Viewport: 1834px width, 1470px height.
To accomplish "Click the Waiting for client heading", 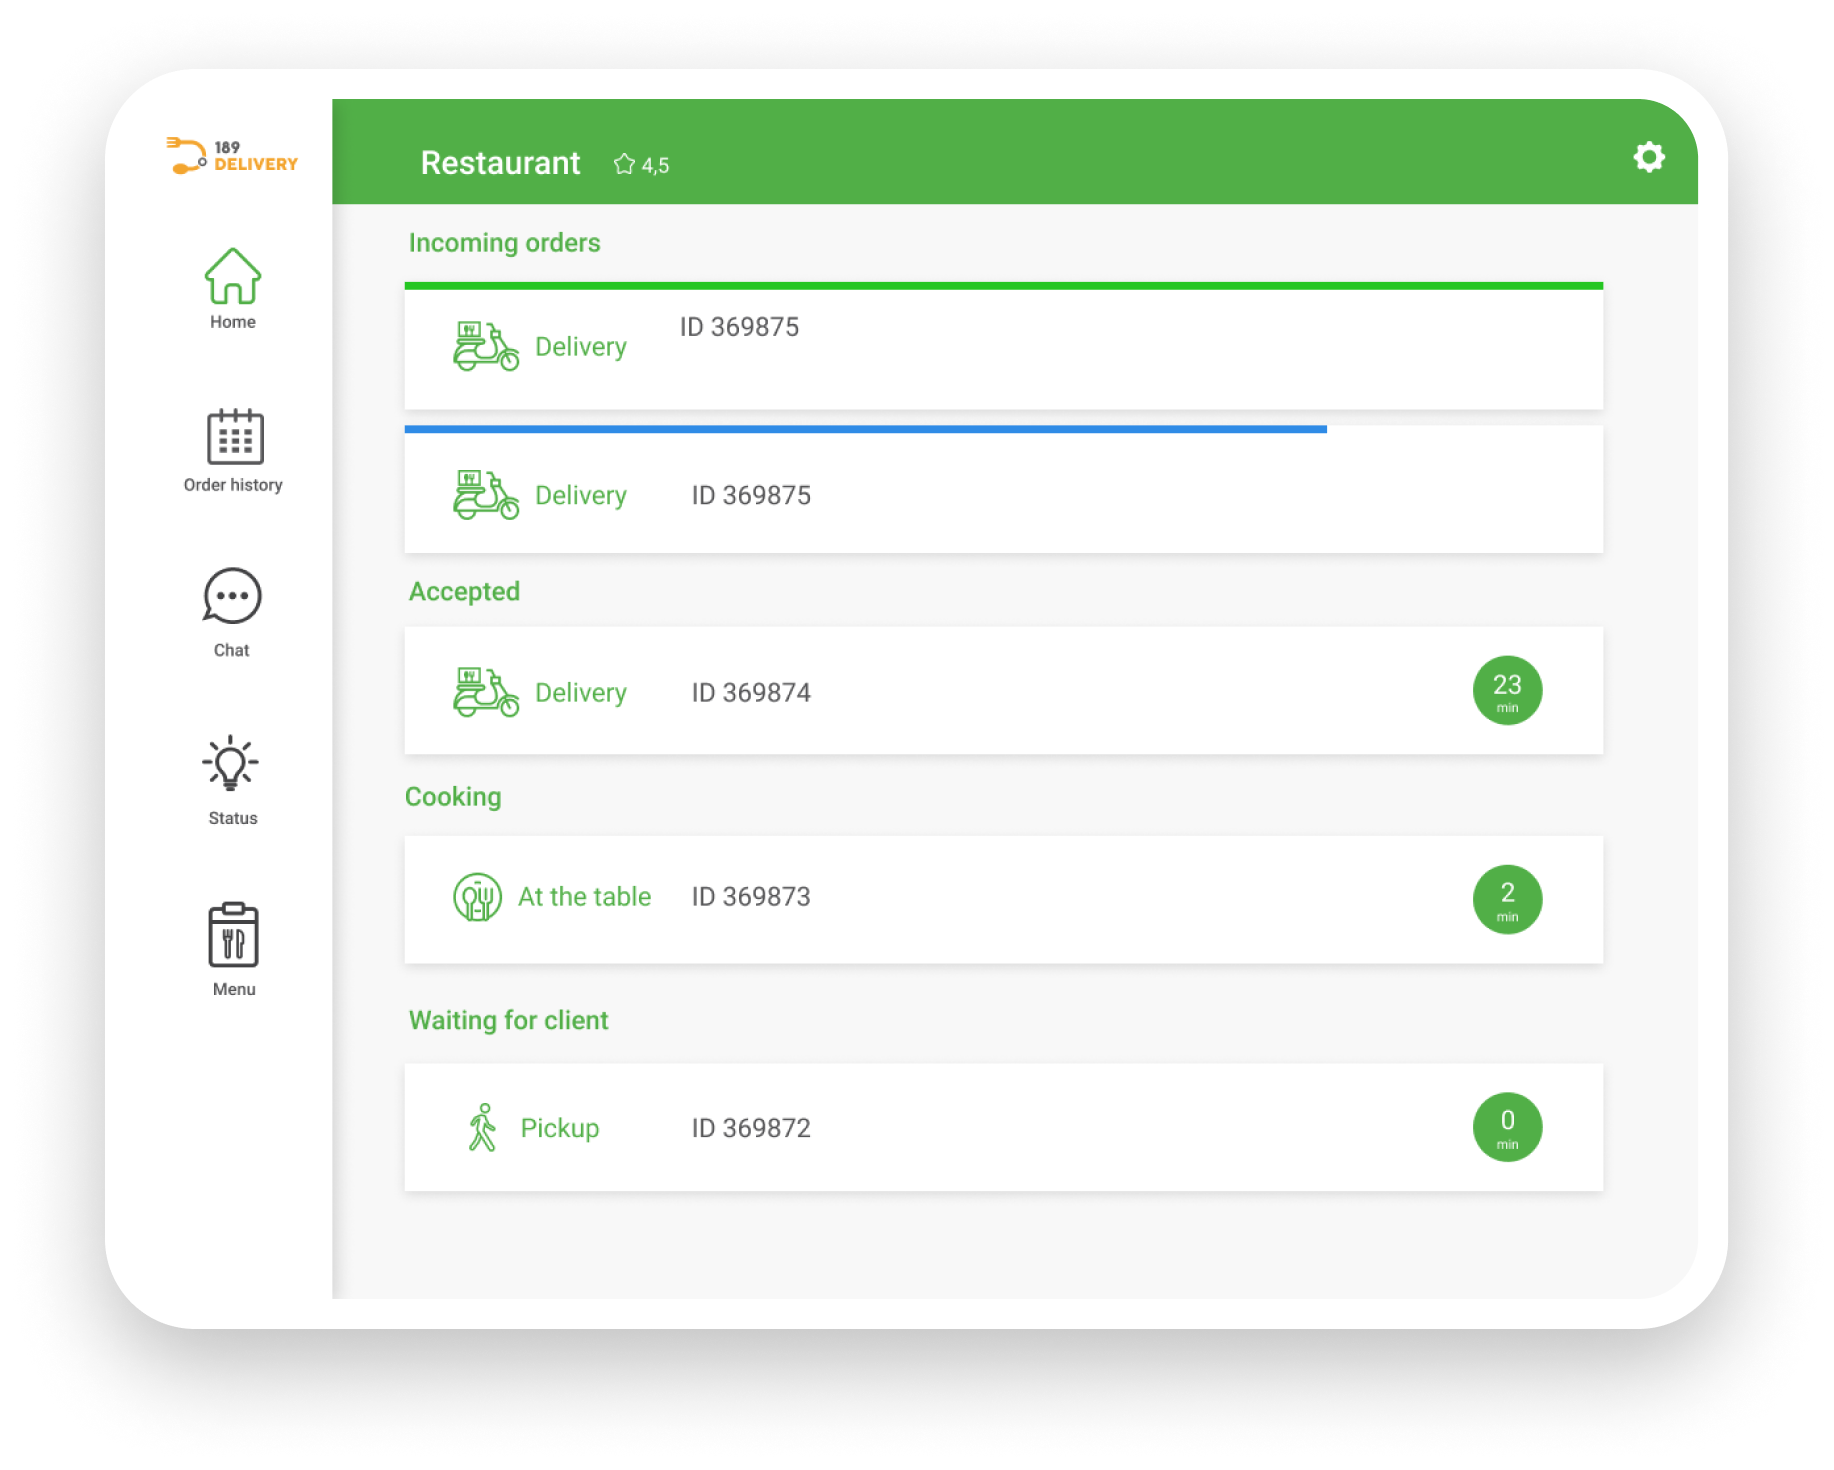I will click(x=508, y=1020).
